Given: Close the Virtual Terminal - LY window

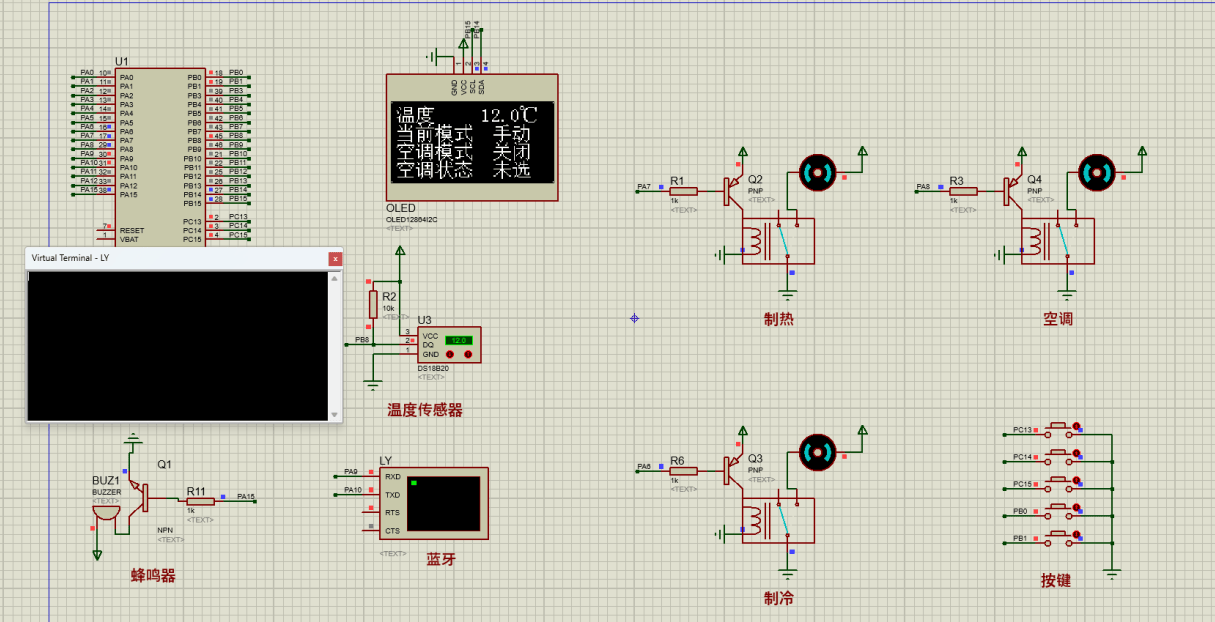Looking at the screenshot, I should (x=335, y=258).
